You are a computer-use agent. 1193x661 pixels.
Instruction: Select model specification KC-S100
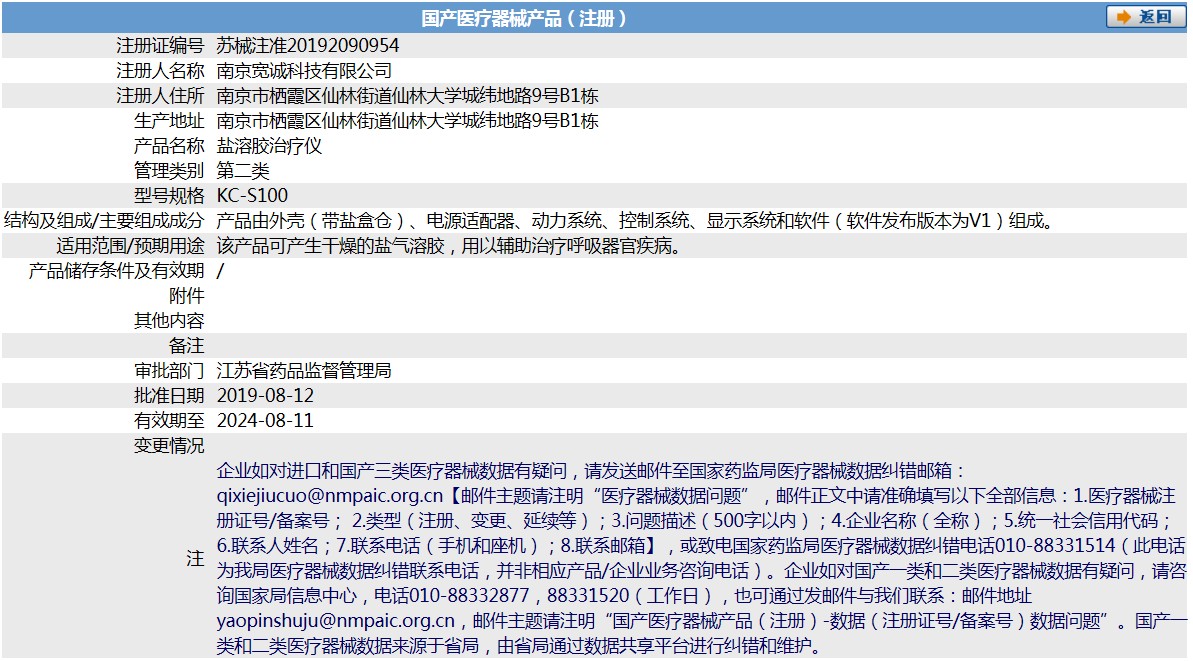click(x=252, y=195)
